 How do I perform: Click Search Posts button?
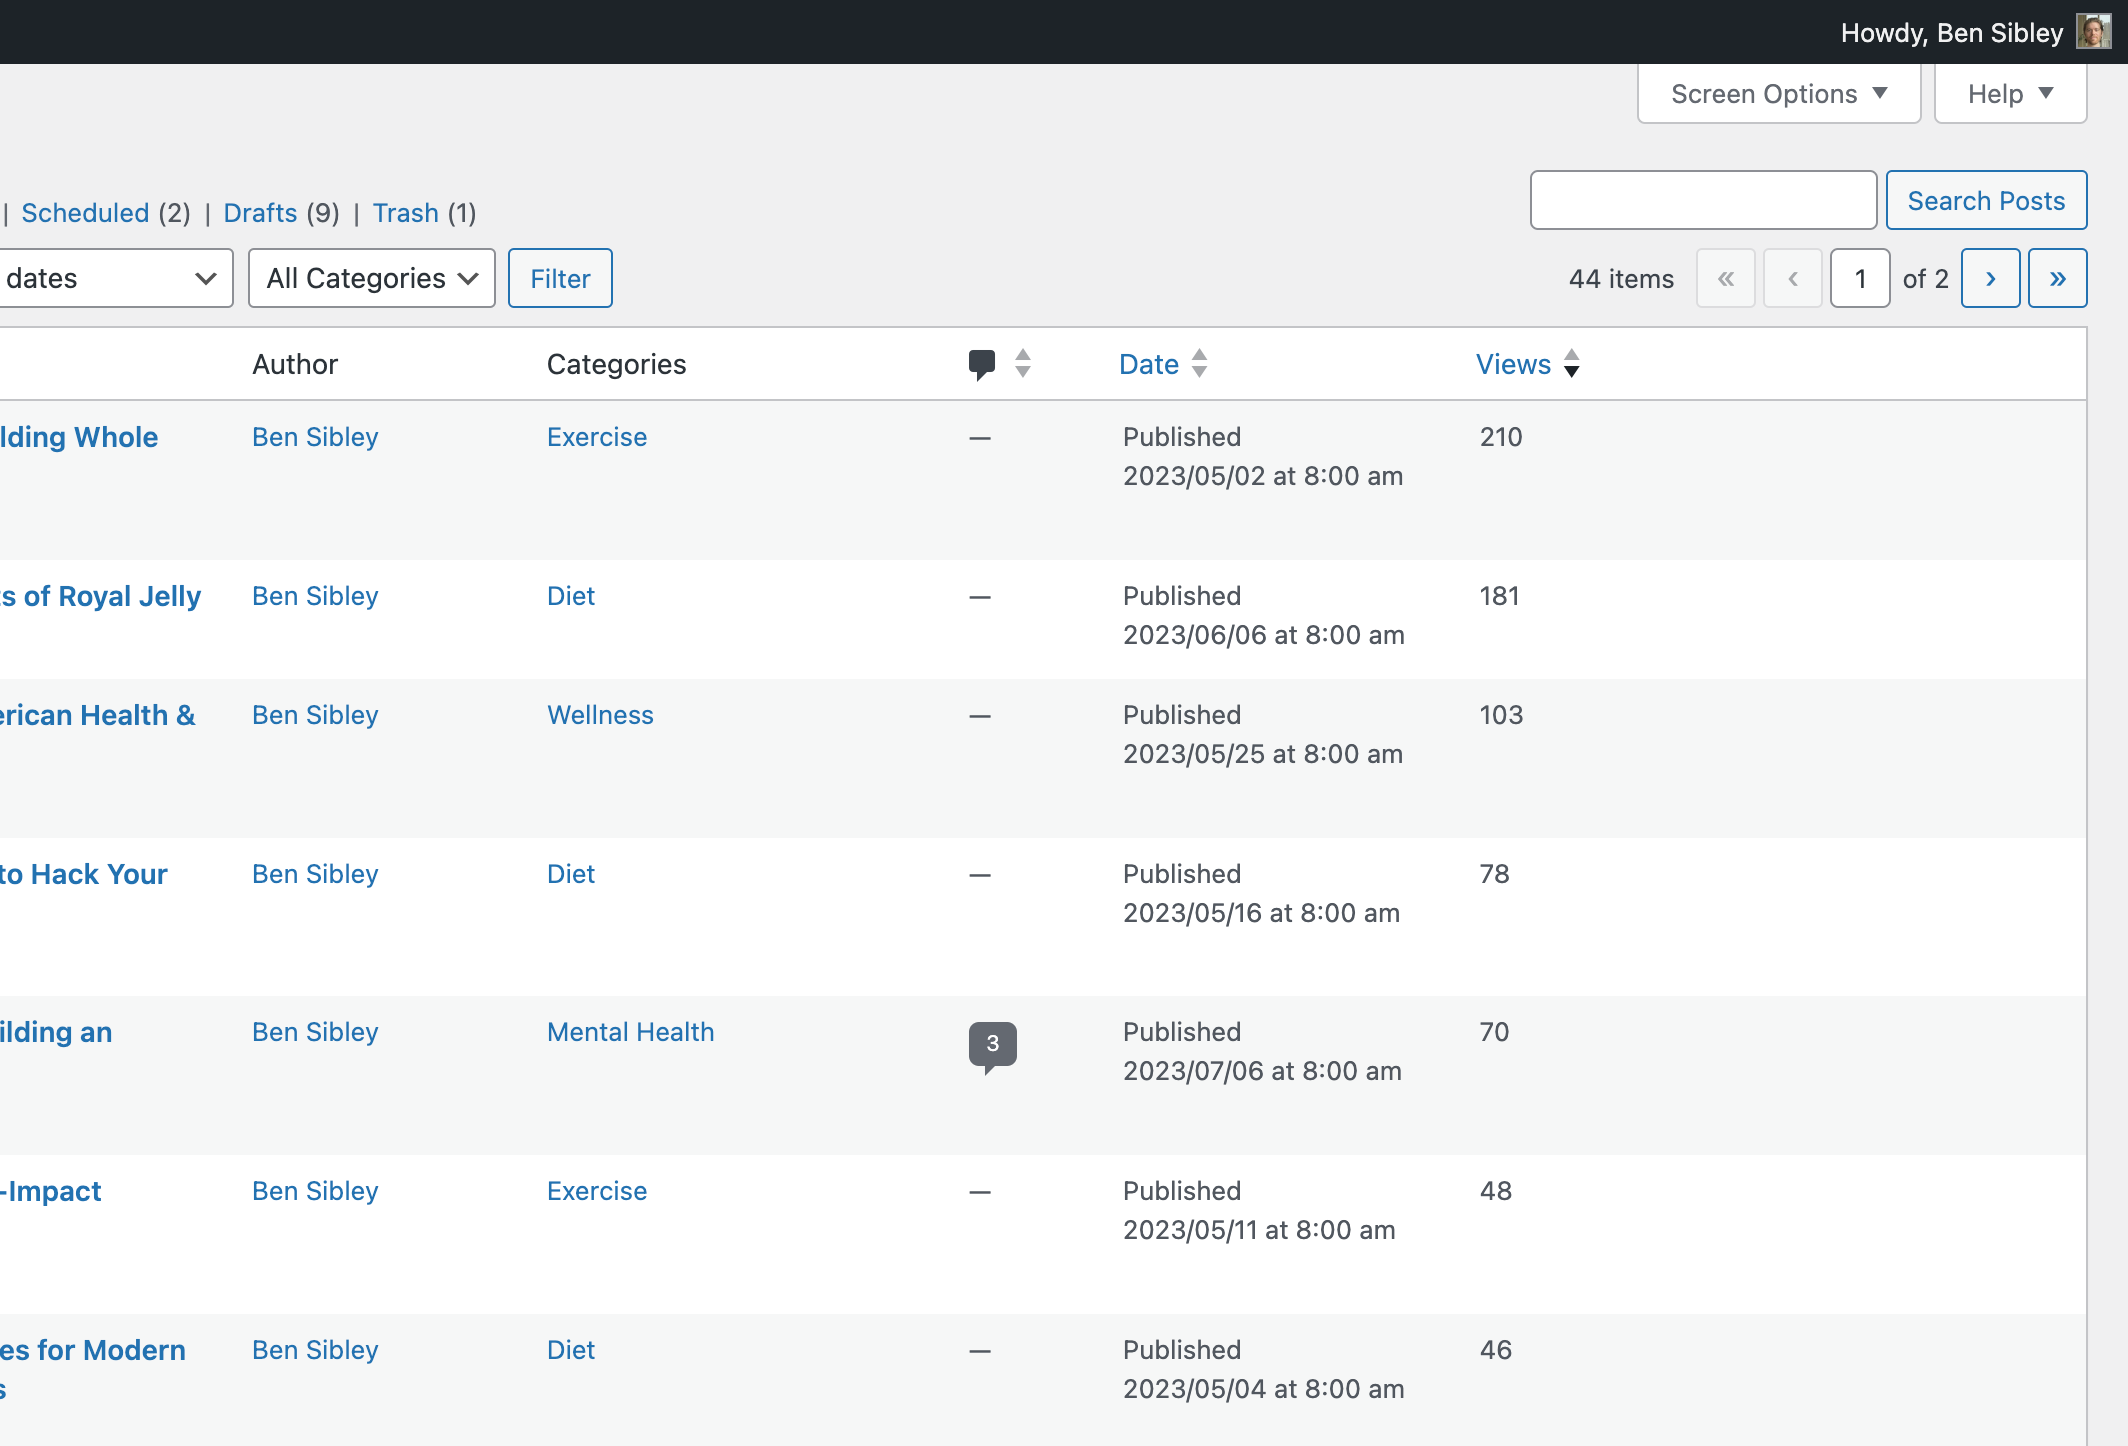[x=1986, y=199]
